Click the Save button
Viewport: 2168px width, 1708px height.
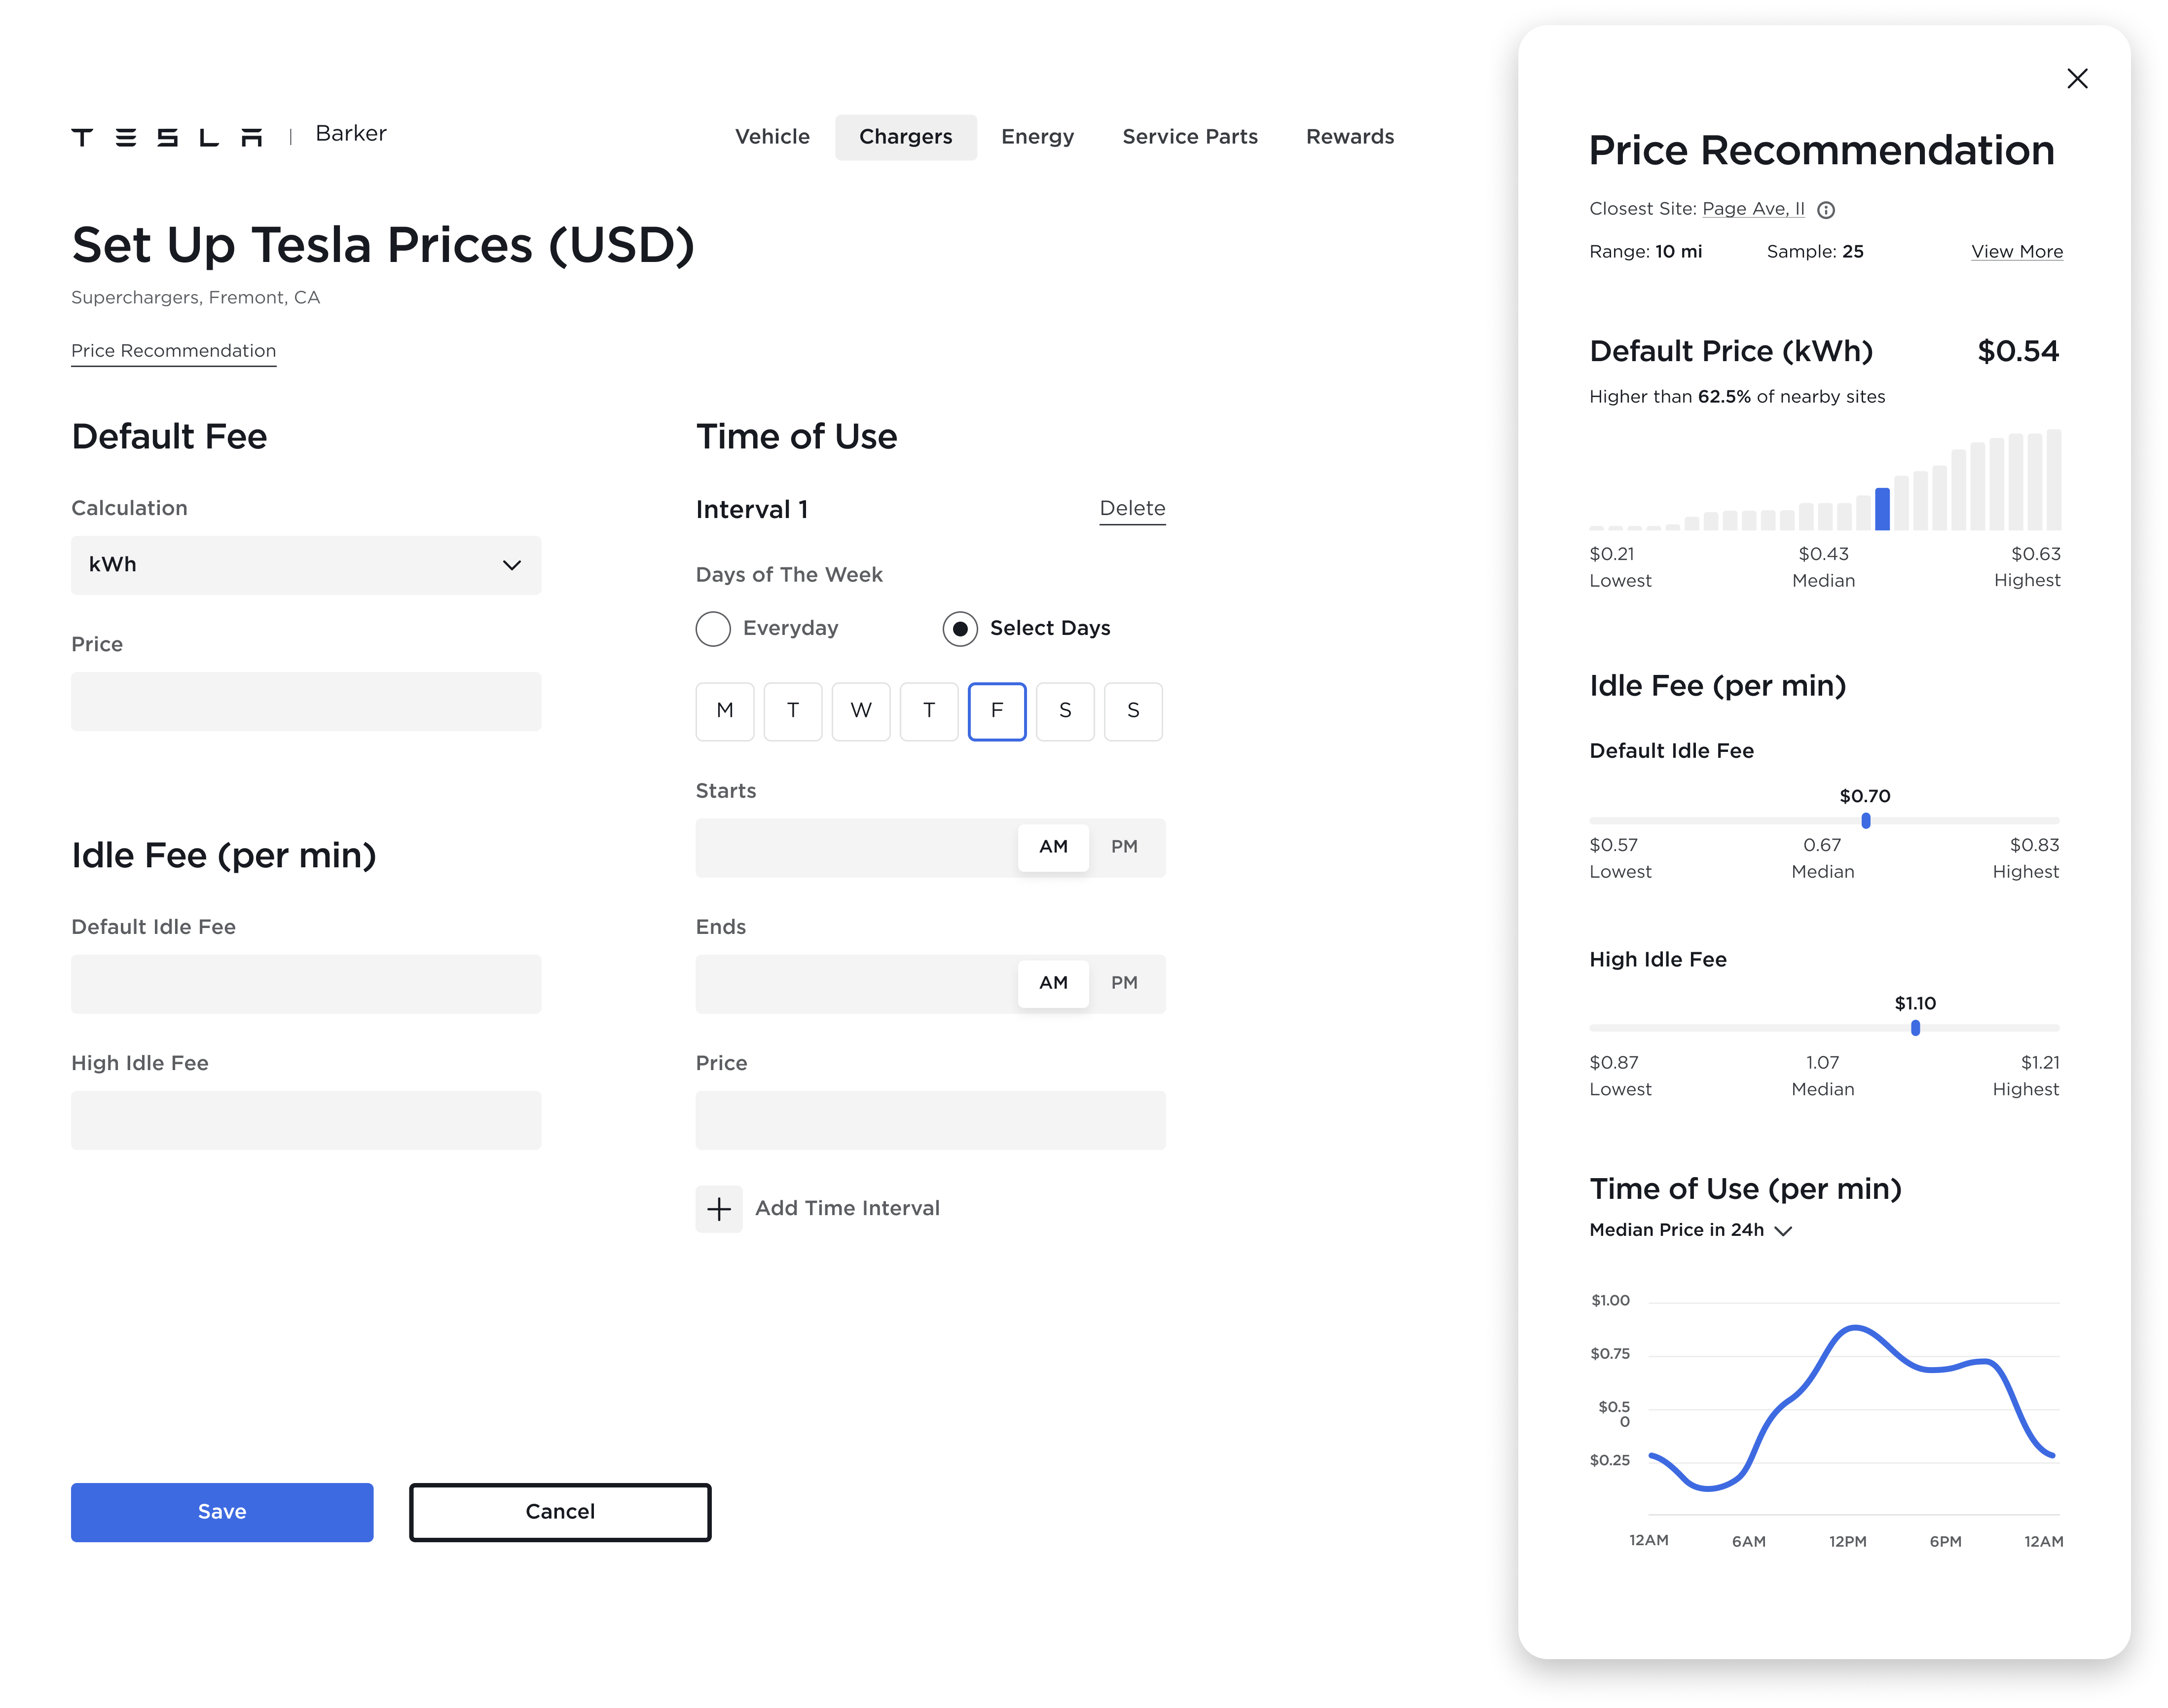point(222,1512)
